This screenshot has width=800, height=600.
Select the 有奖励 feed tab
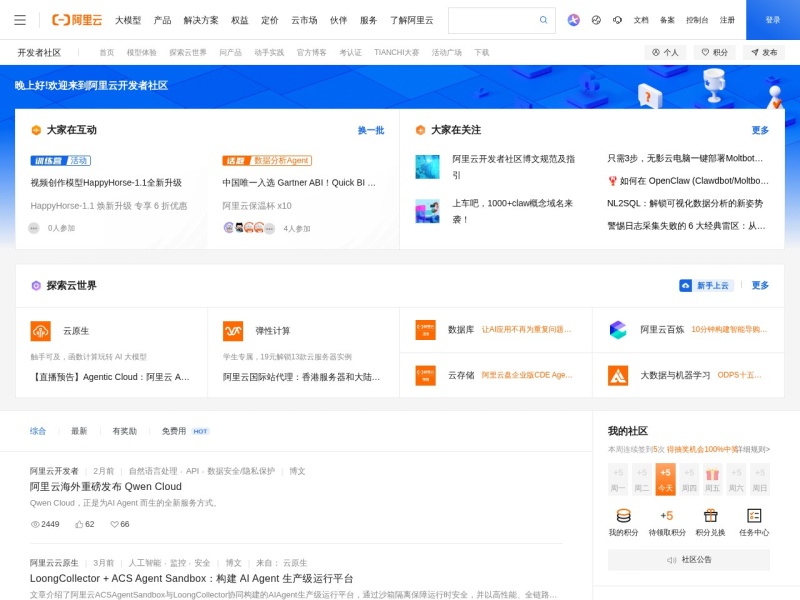pos(124,431)
